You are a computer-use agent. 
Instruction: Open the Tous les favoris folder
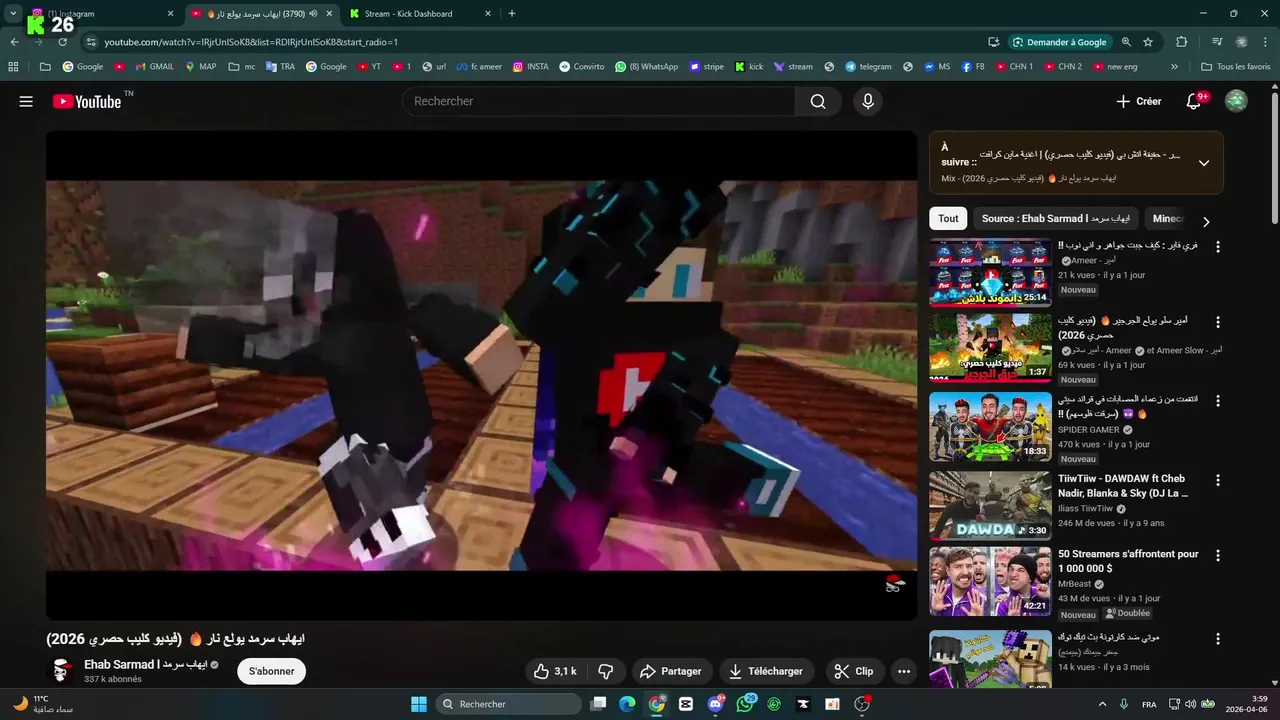pyautogui.click(x=1235, y=67)
